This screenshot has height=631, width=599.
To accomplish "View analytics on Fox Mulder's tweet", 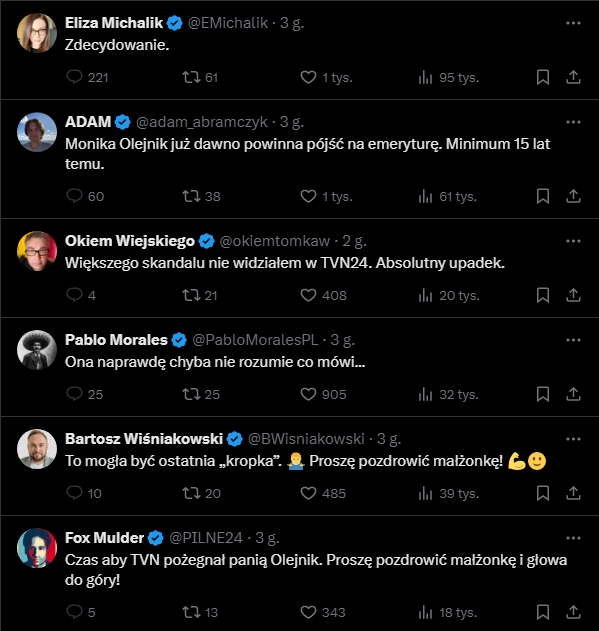I will (x=447, y=612).
